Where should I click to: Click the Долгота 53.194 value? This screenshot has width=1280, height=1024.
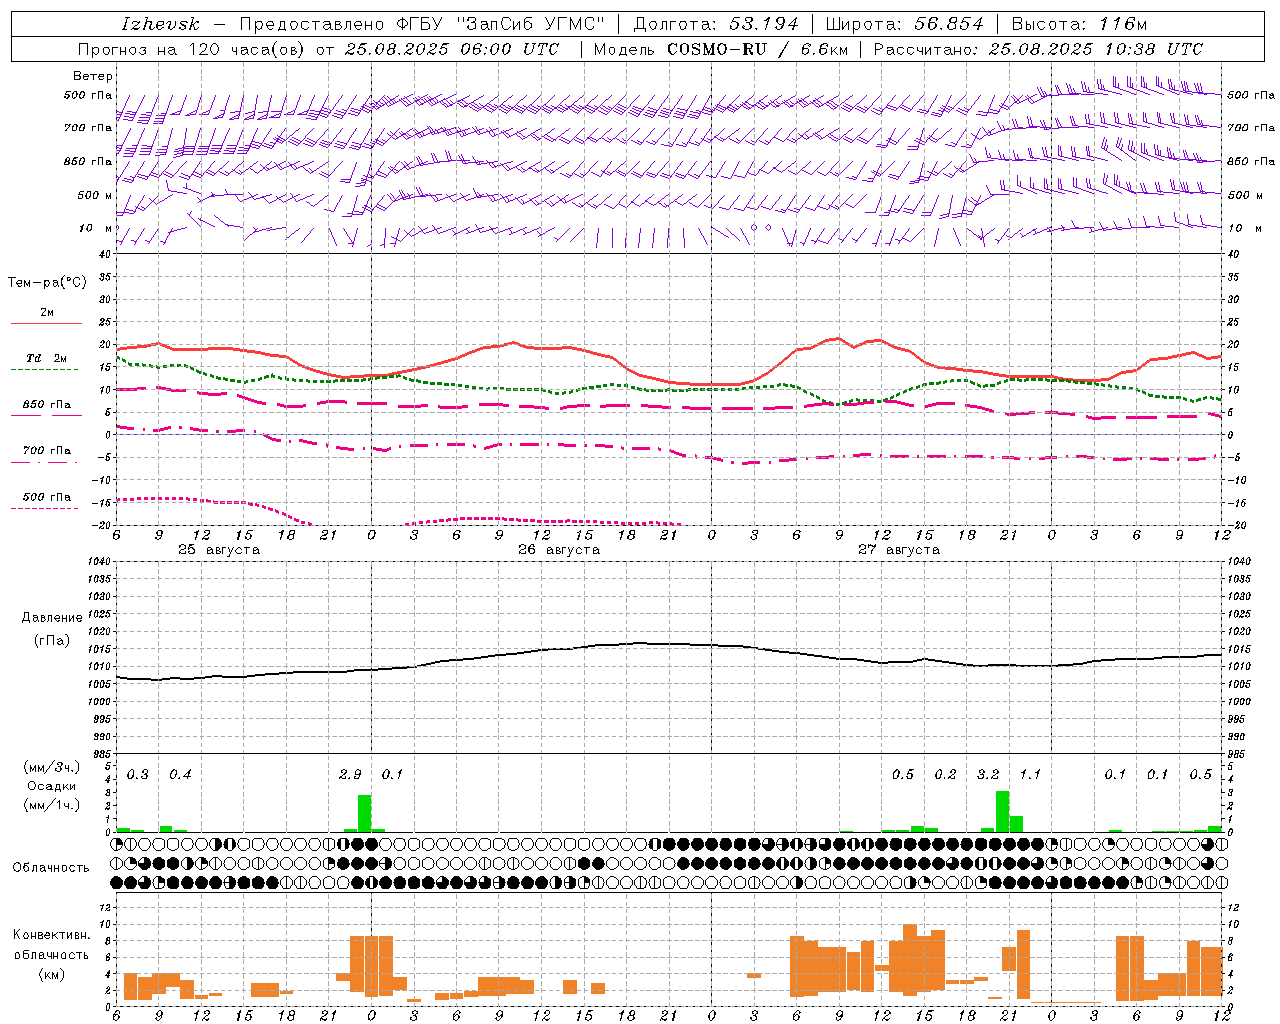coord(762,24)
